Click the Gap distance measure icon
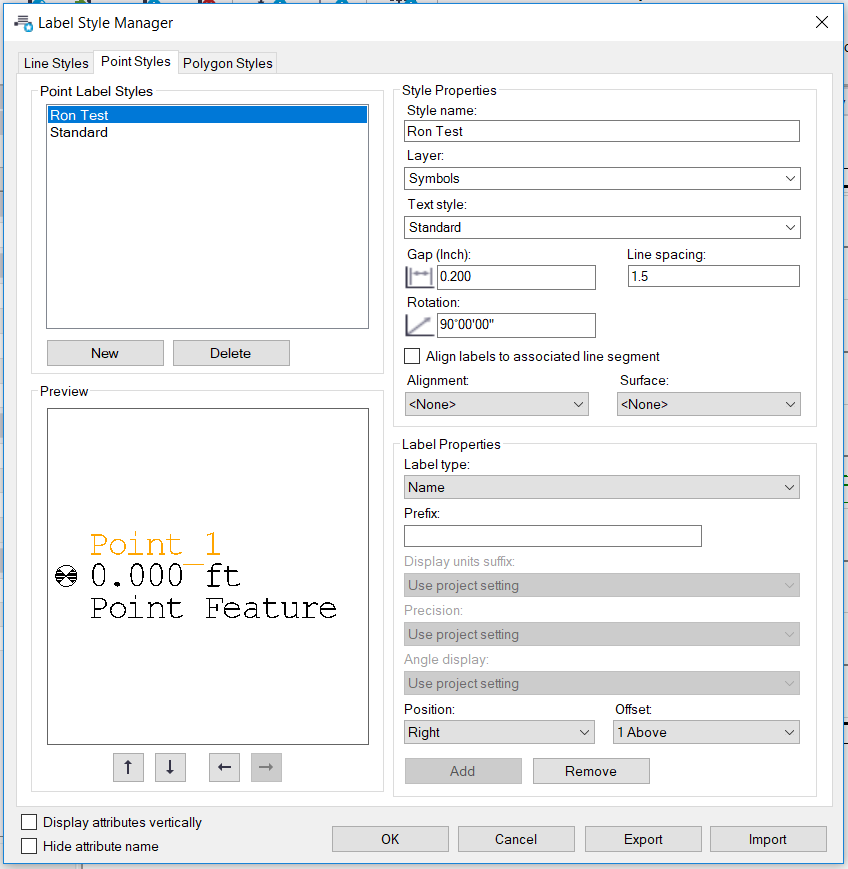Screen dimensions: 848x869 [x=419, y=277]
